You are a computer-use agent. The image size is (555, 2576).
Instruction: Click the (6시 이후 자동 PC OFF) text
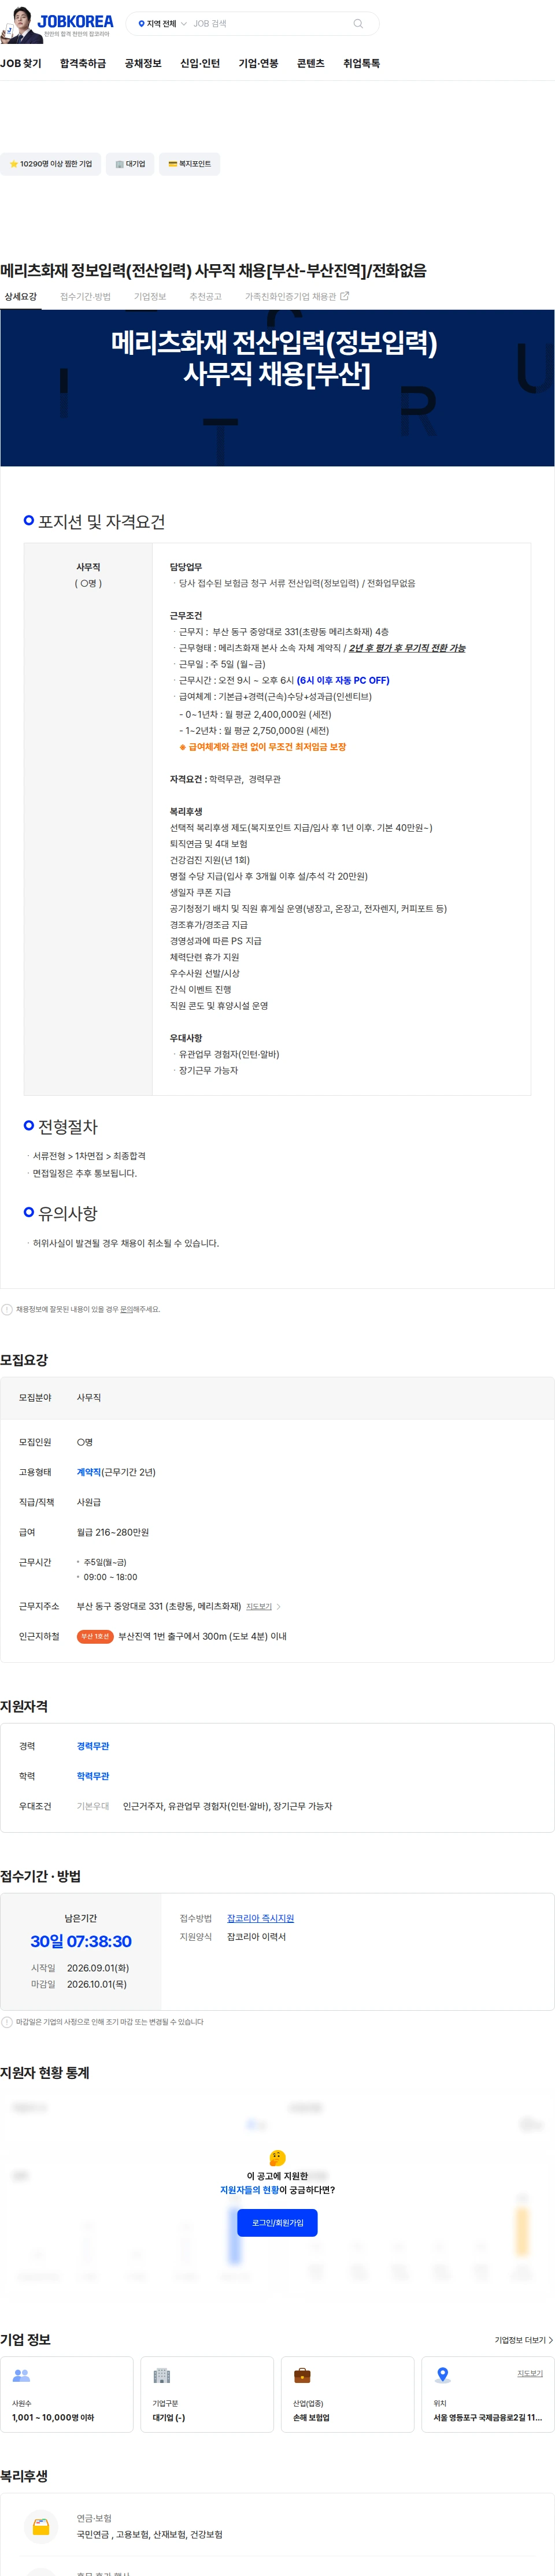coord(343,680)
